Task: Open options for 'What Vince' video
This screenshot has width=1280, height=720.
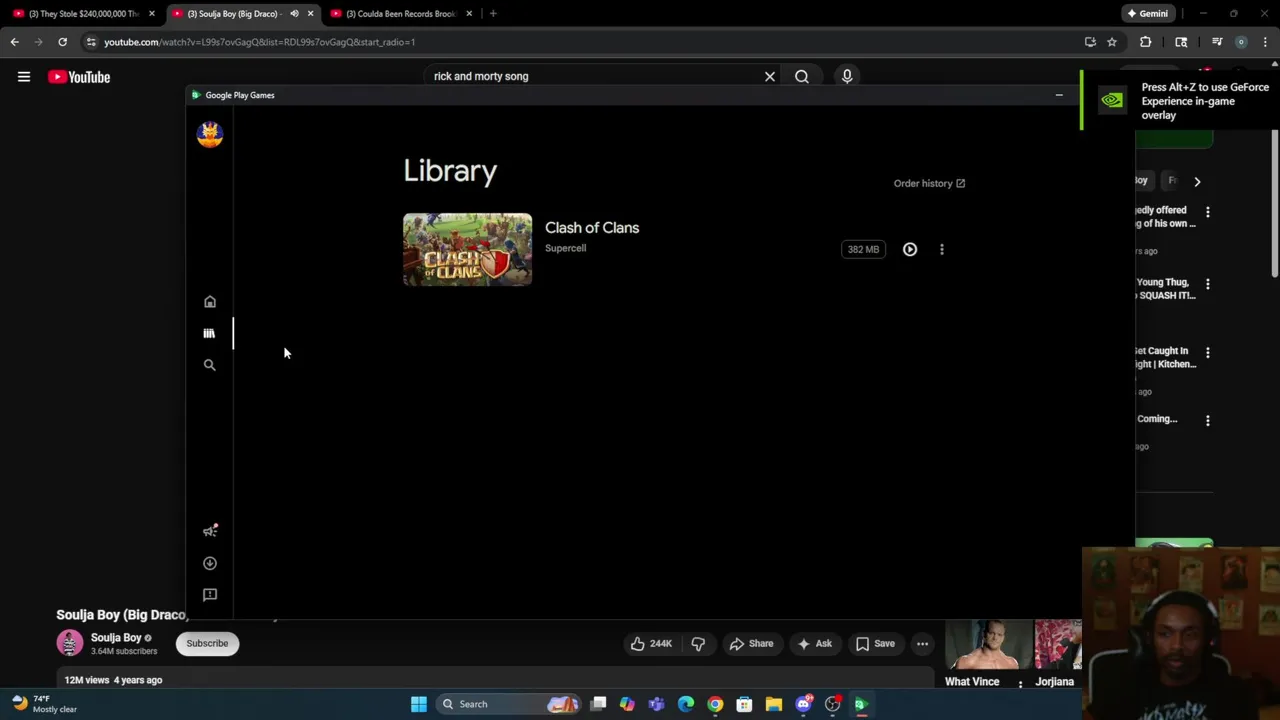Action: 1020,684
